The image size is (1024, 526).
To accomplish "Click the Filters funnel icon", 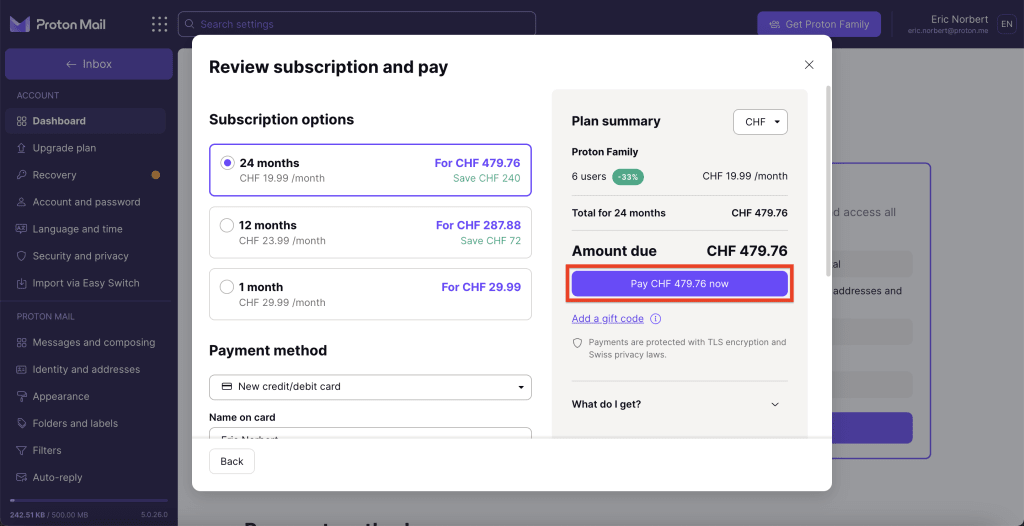I will 21,450.
